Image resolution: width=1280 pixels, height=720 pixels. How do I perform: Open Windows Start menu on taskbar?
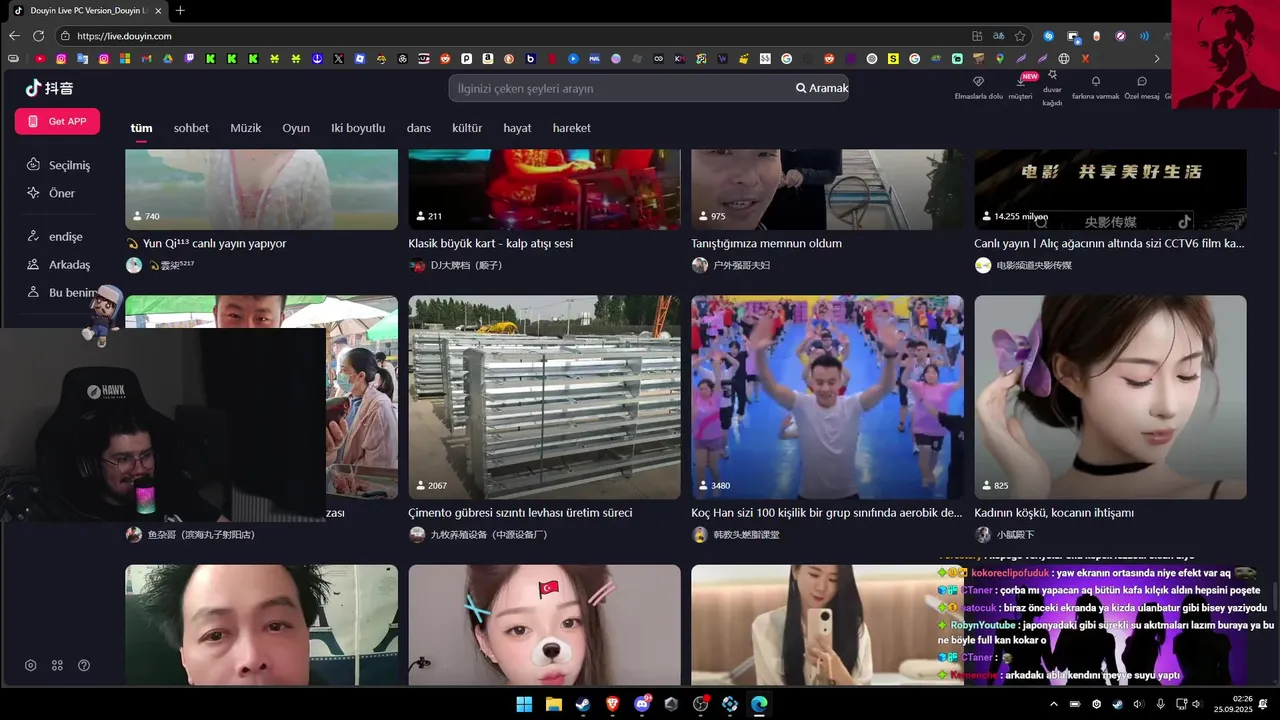(524, 704)
